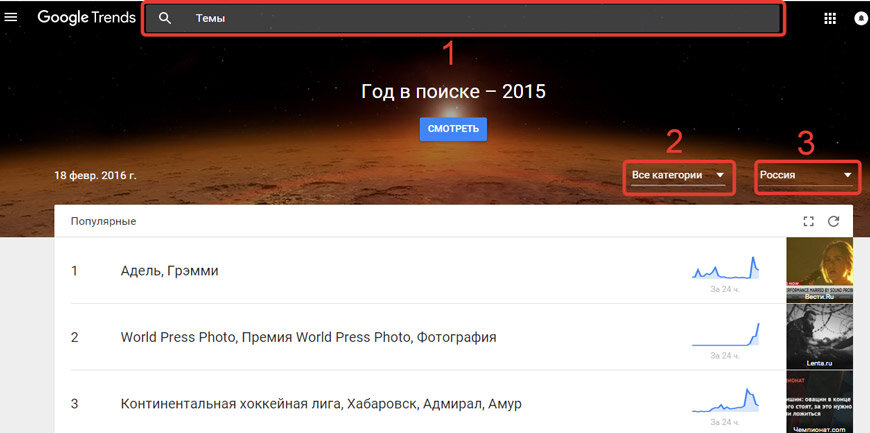Viewport: 870px width, 433px height.
Task: Open the World Press Photo trend row
Action: (420, 337)
